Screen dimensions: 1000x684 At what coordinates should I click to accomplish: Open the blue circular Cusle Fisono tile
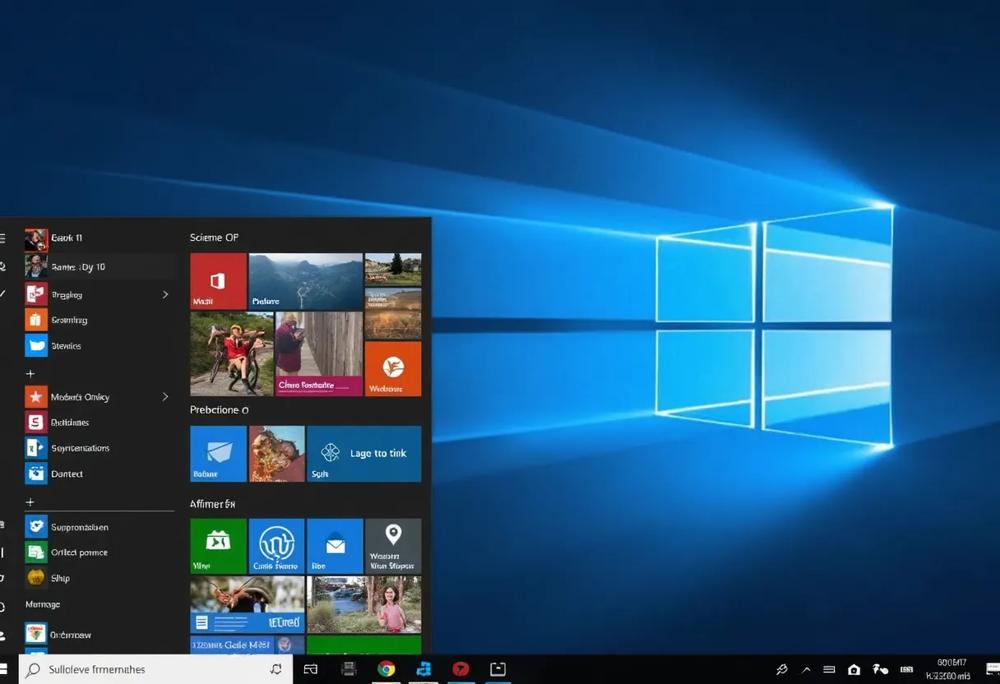(277, 546)
